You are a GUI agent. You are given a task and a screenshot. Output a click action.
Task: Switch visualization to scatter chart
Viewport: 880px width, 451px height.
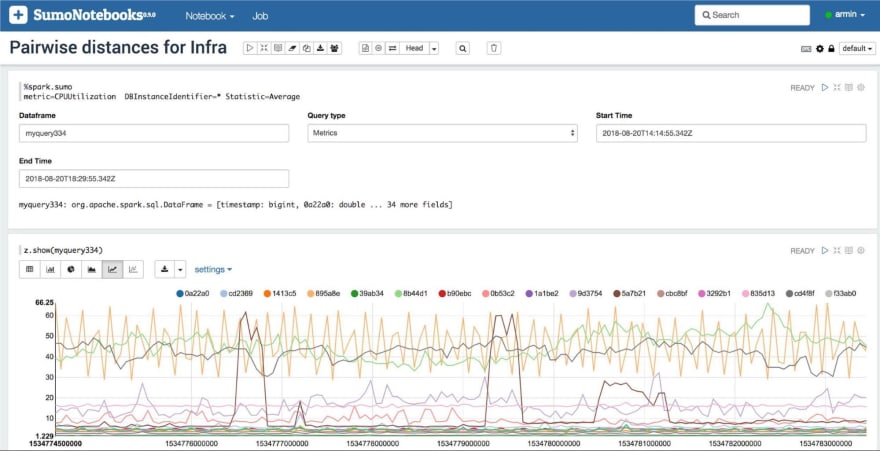133,269
